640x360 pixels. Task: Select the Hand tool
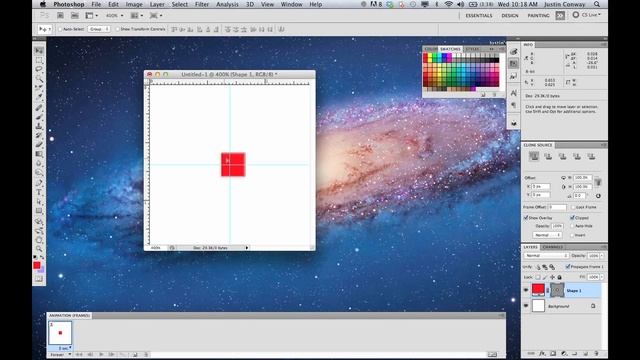pos(39,240)
